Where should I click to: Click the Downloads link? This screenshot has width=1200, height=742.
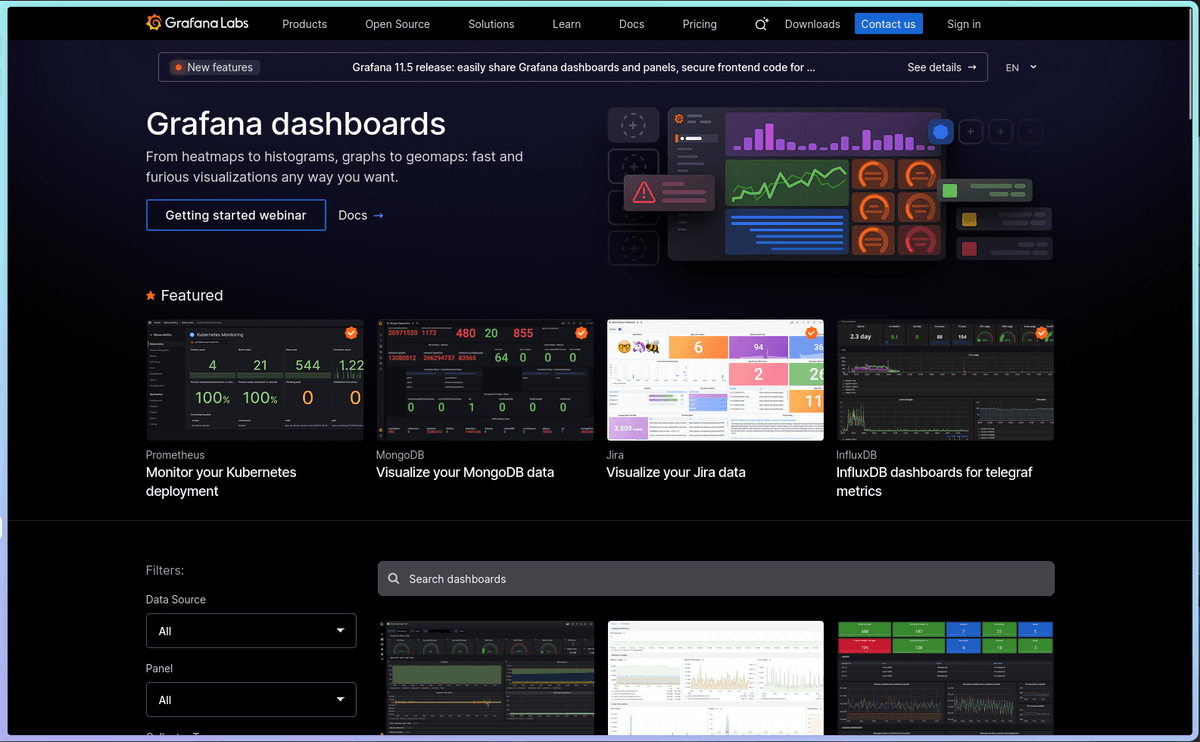pos(812,24)
